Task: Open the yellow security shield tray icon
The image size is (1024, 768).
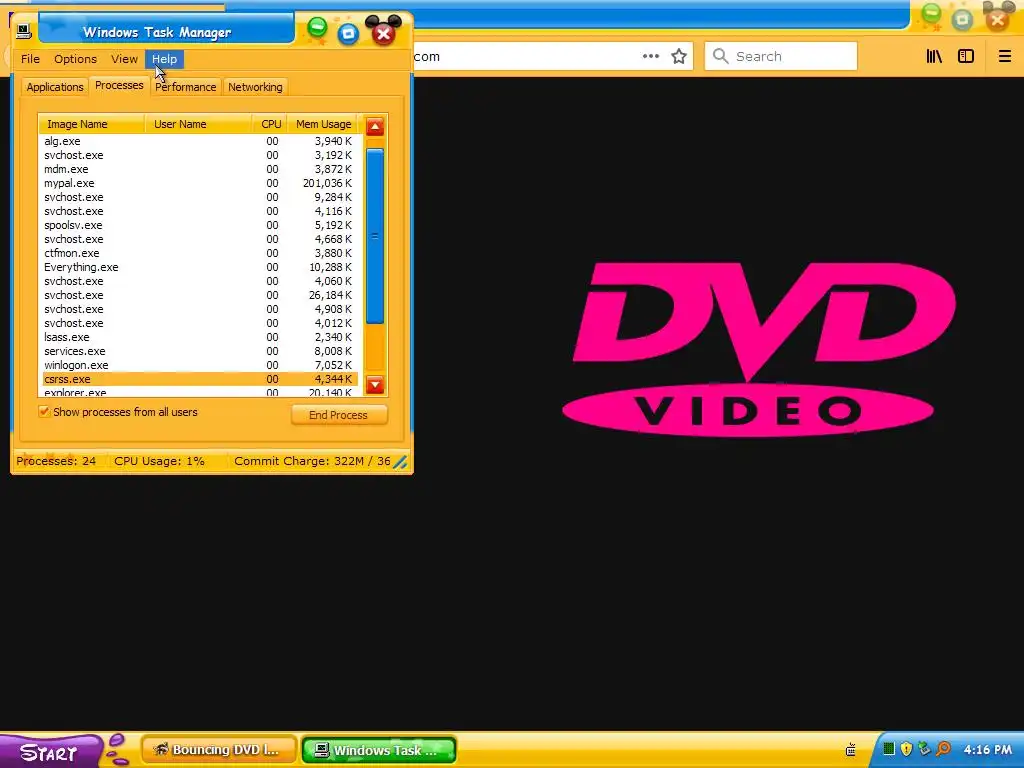Action: [x=906, y=749]
